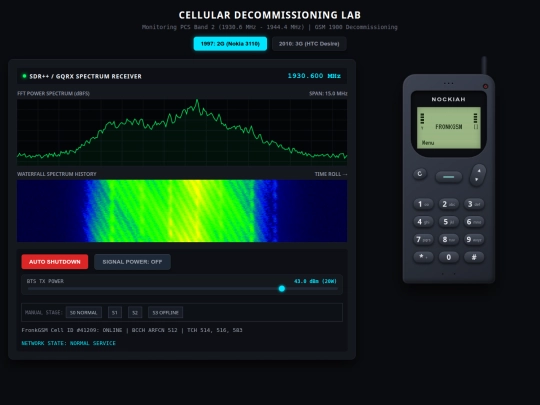Click the NOCKIAH brand logo on phone
The width and height of the screenshot is (540, 405).
(x=448, y=99)
